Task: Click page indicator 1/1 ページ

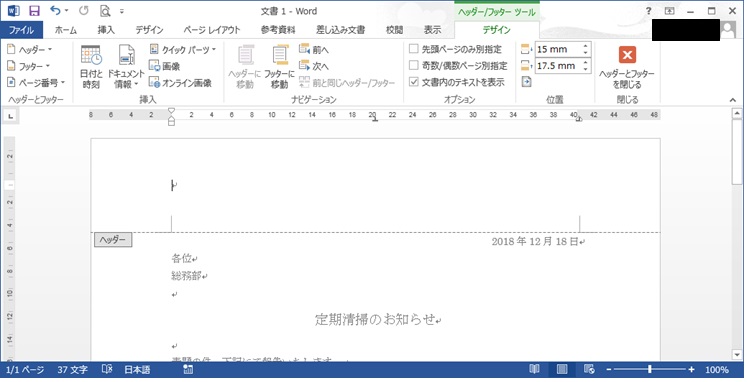Action: [25, 370]
